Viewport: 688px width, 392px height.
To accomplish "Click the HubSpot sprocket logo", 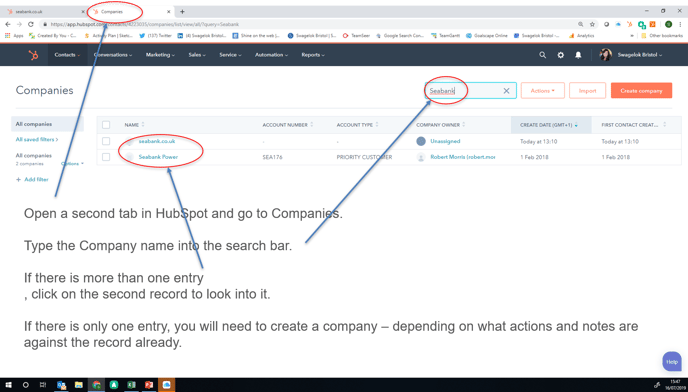I will (x=33, y=55).
